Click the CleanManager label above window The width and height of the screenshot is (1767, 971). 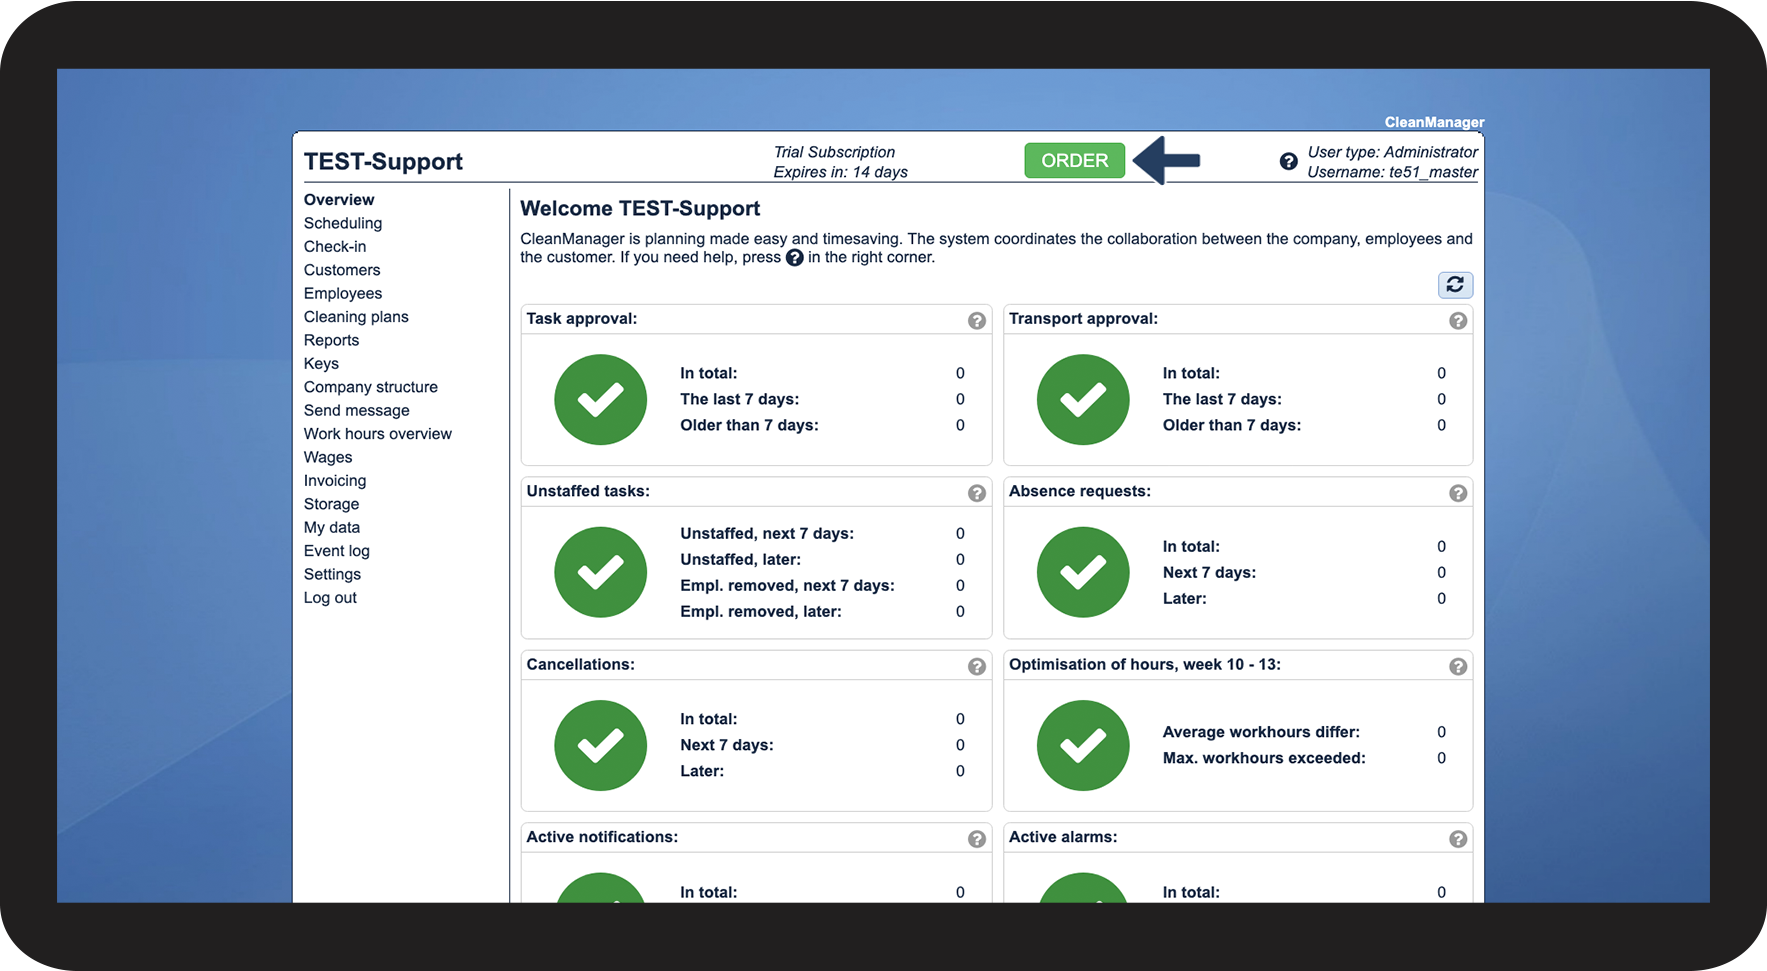(1434, 122)
